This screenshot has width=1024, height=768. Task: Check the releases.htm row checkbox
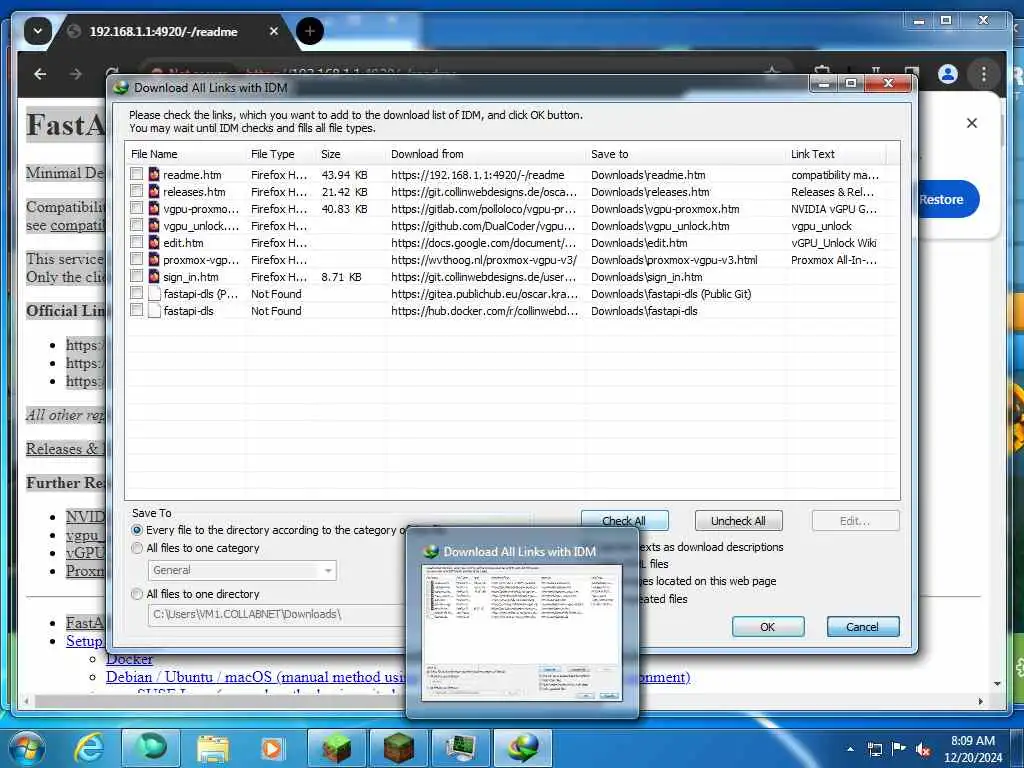[x=136, y=191]
